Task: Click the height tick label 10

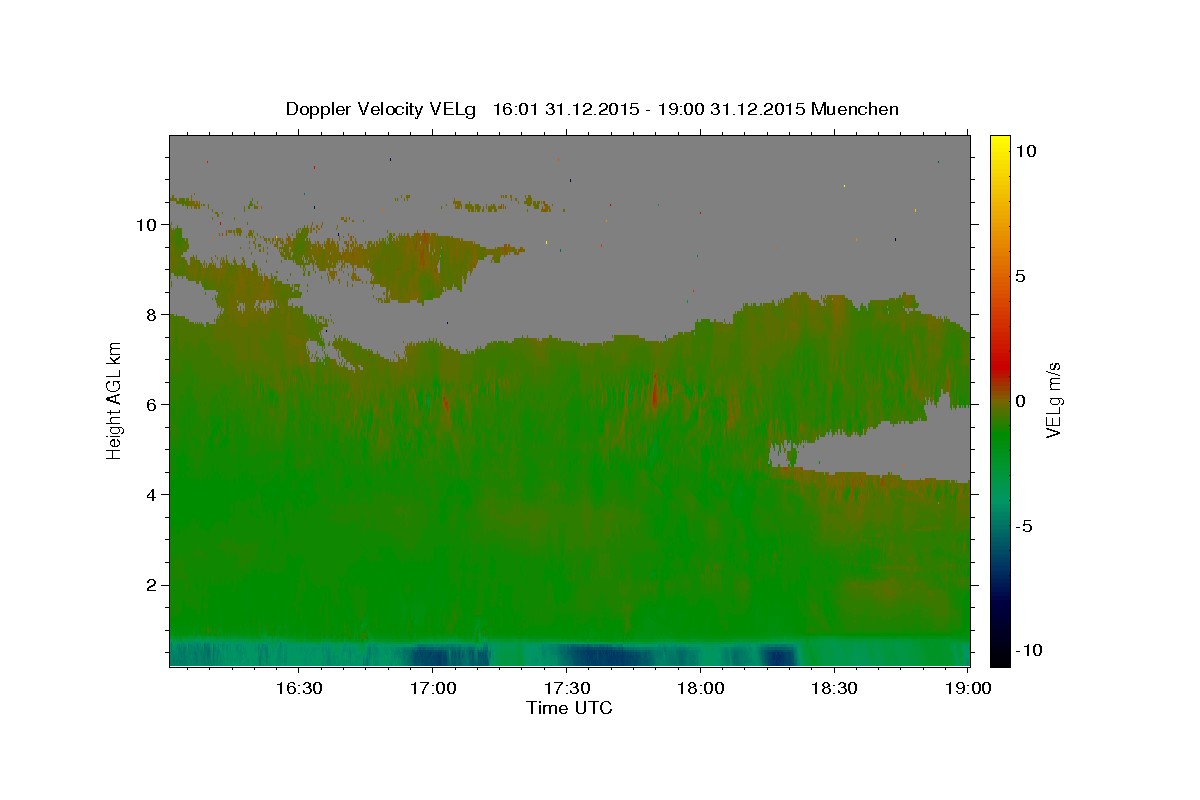Action: pyautogui.click(x=148, y=225)
